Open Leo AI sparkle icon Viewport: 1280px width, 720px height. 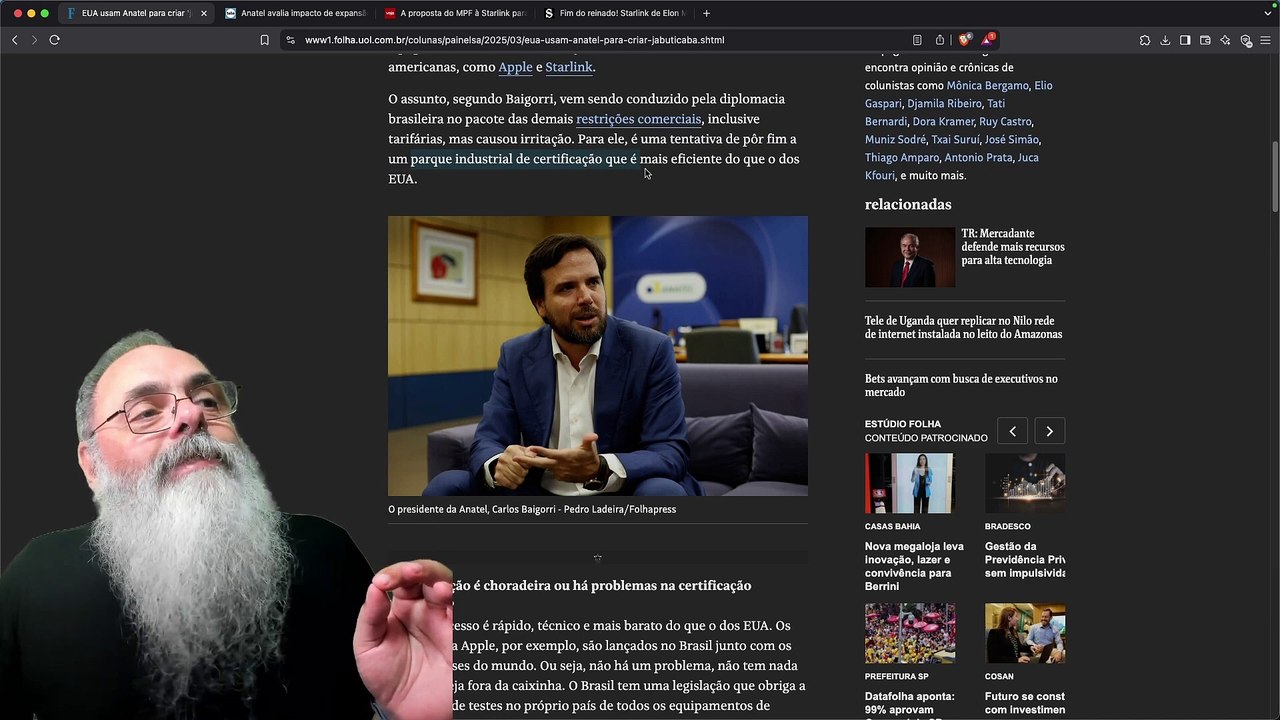click(x=1225, y=40)
